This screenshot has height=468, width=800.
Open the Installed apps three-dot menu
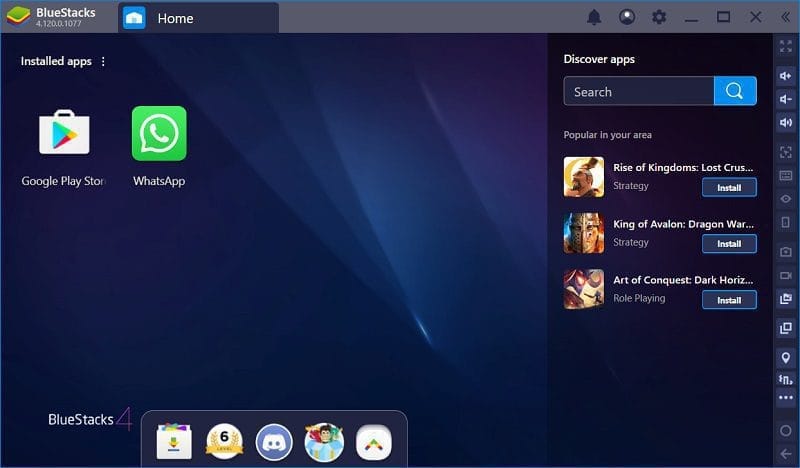[103, 61]
